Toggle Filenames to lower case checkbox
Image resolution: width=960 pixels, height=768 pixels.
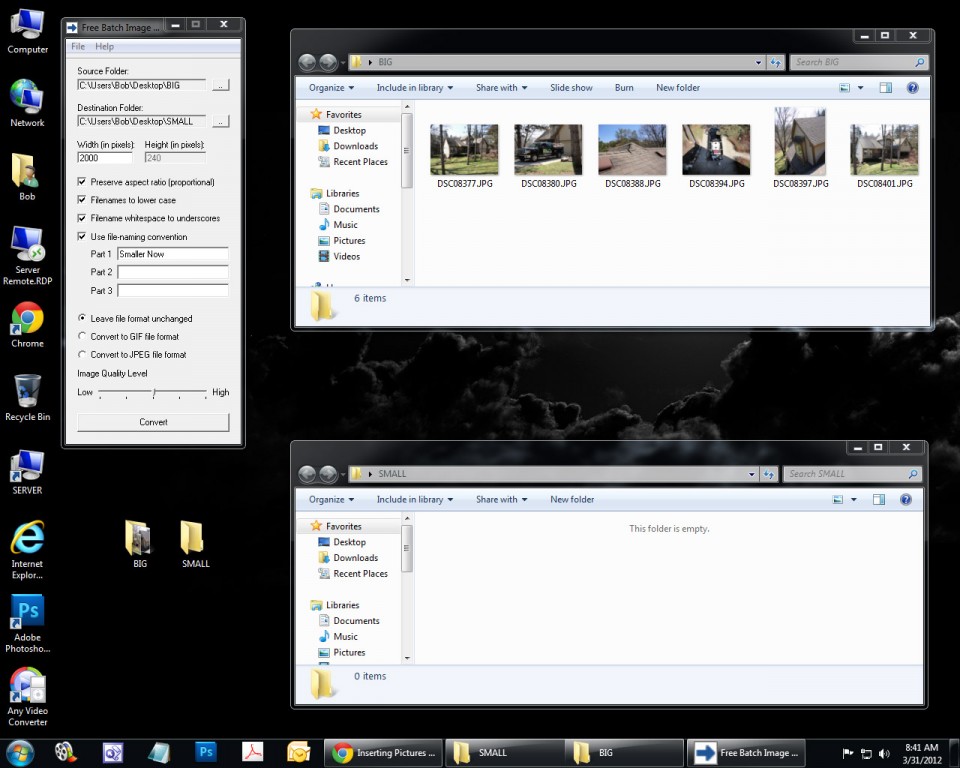82,200
